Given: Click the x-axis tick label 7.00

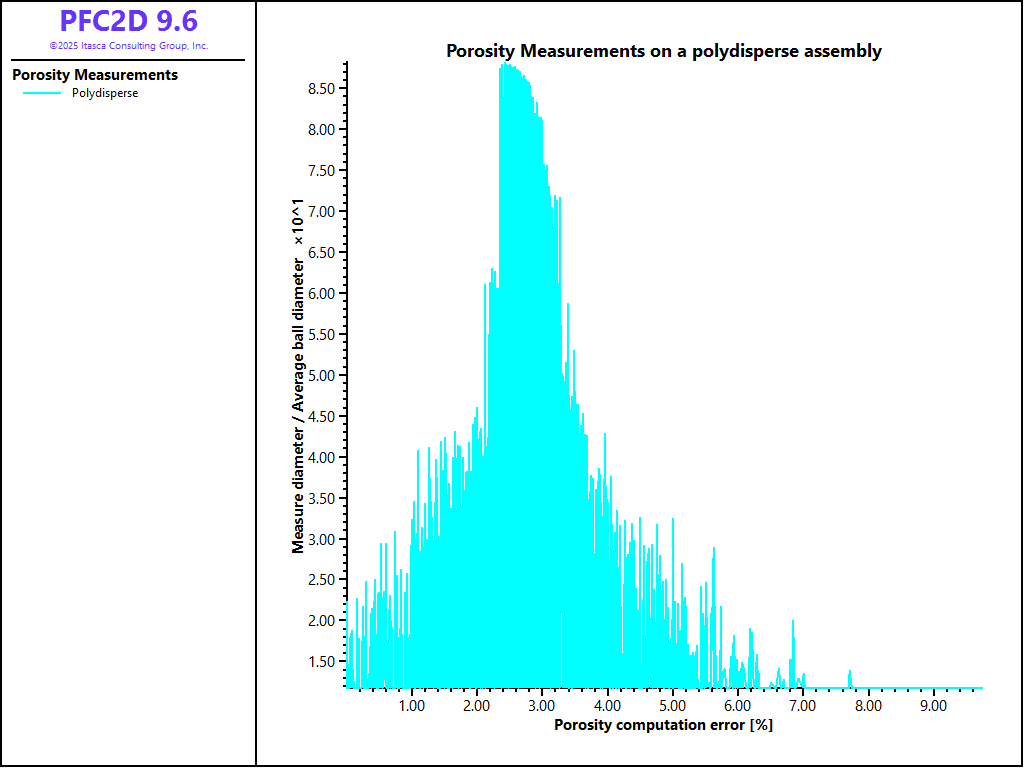Looking at the screenshot, I should (803, 705).
